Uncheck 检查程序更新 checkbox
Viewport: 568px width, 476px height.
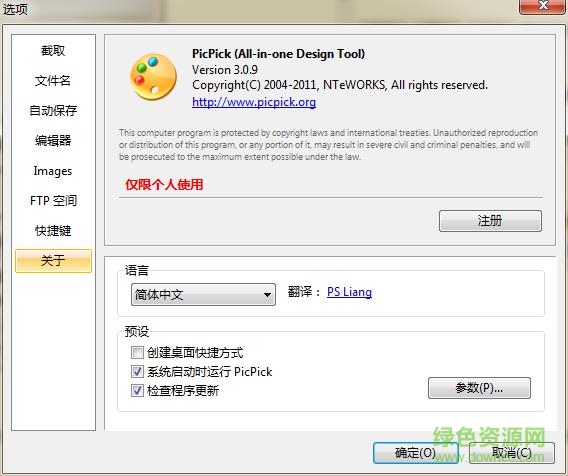coord(137,390)
